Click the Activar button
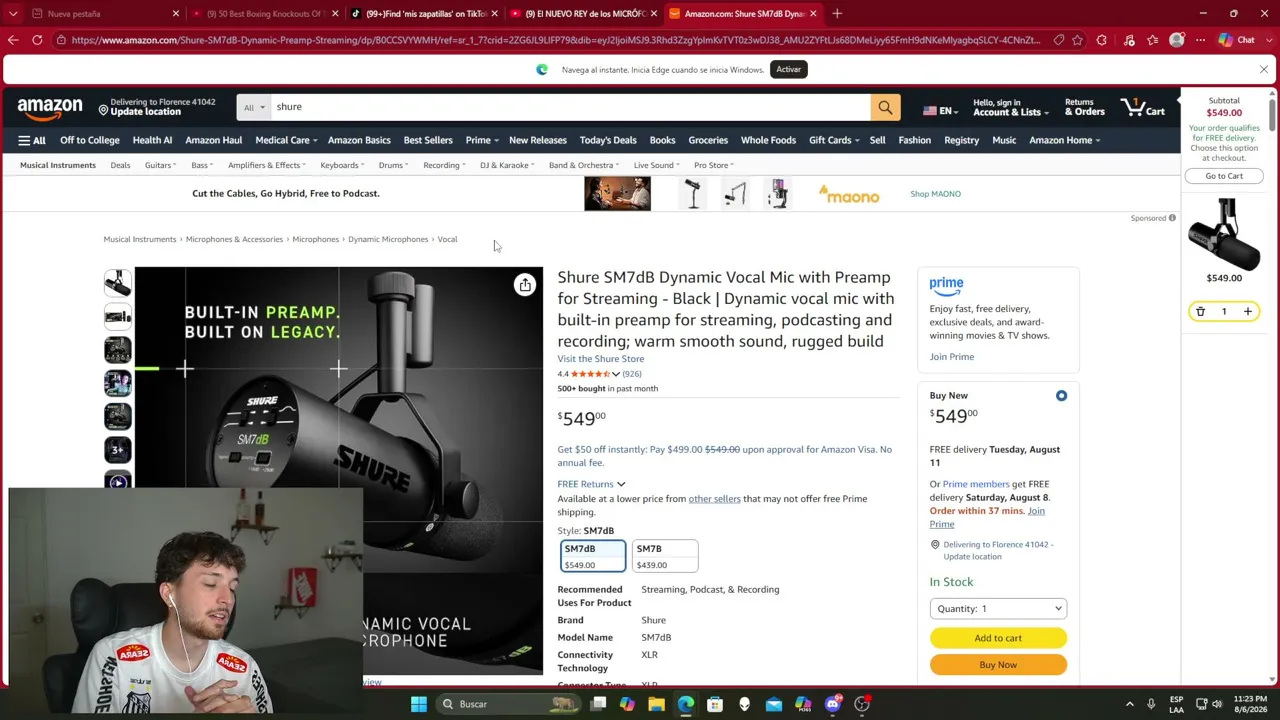Image resolution: width=1280 pixels, height=720 pixels. point(788,70)
